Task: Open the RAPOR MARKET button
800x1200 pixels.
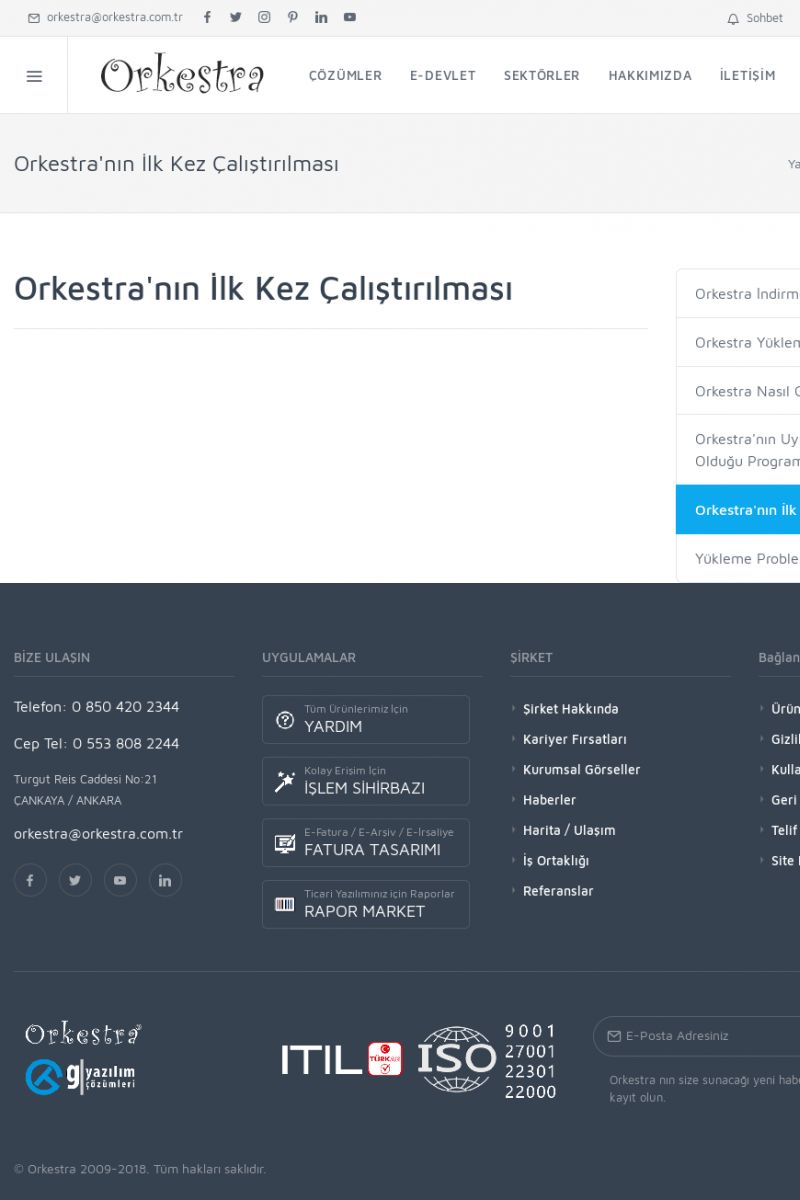Action: coord(366,904)
